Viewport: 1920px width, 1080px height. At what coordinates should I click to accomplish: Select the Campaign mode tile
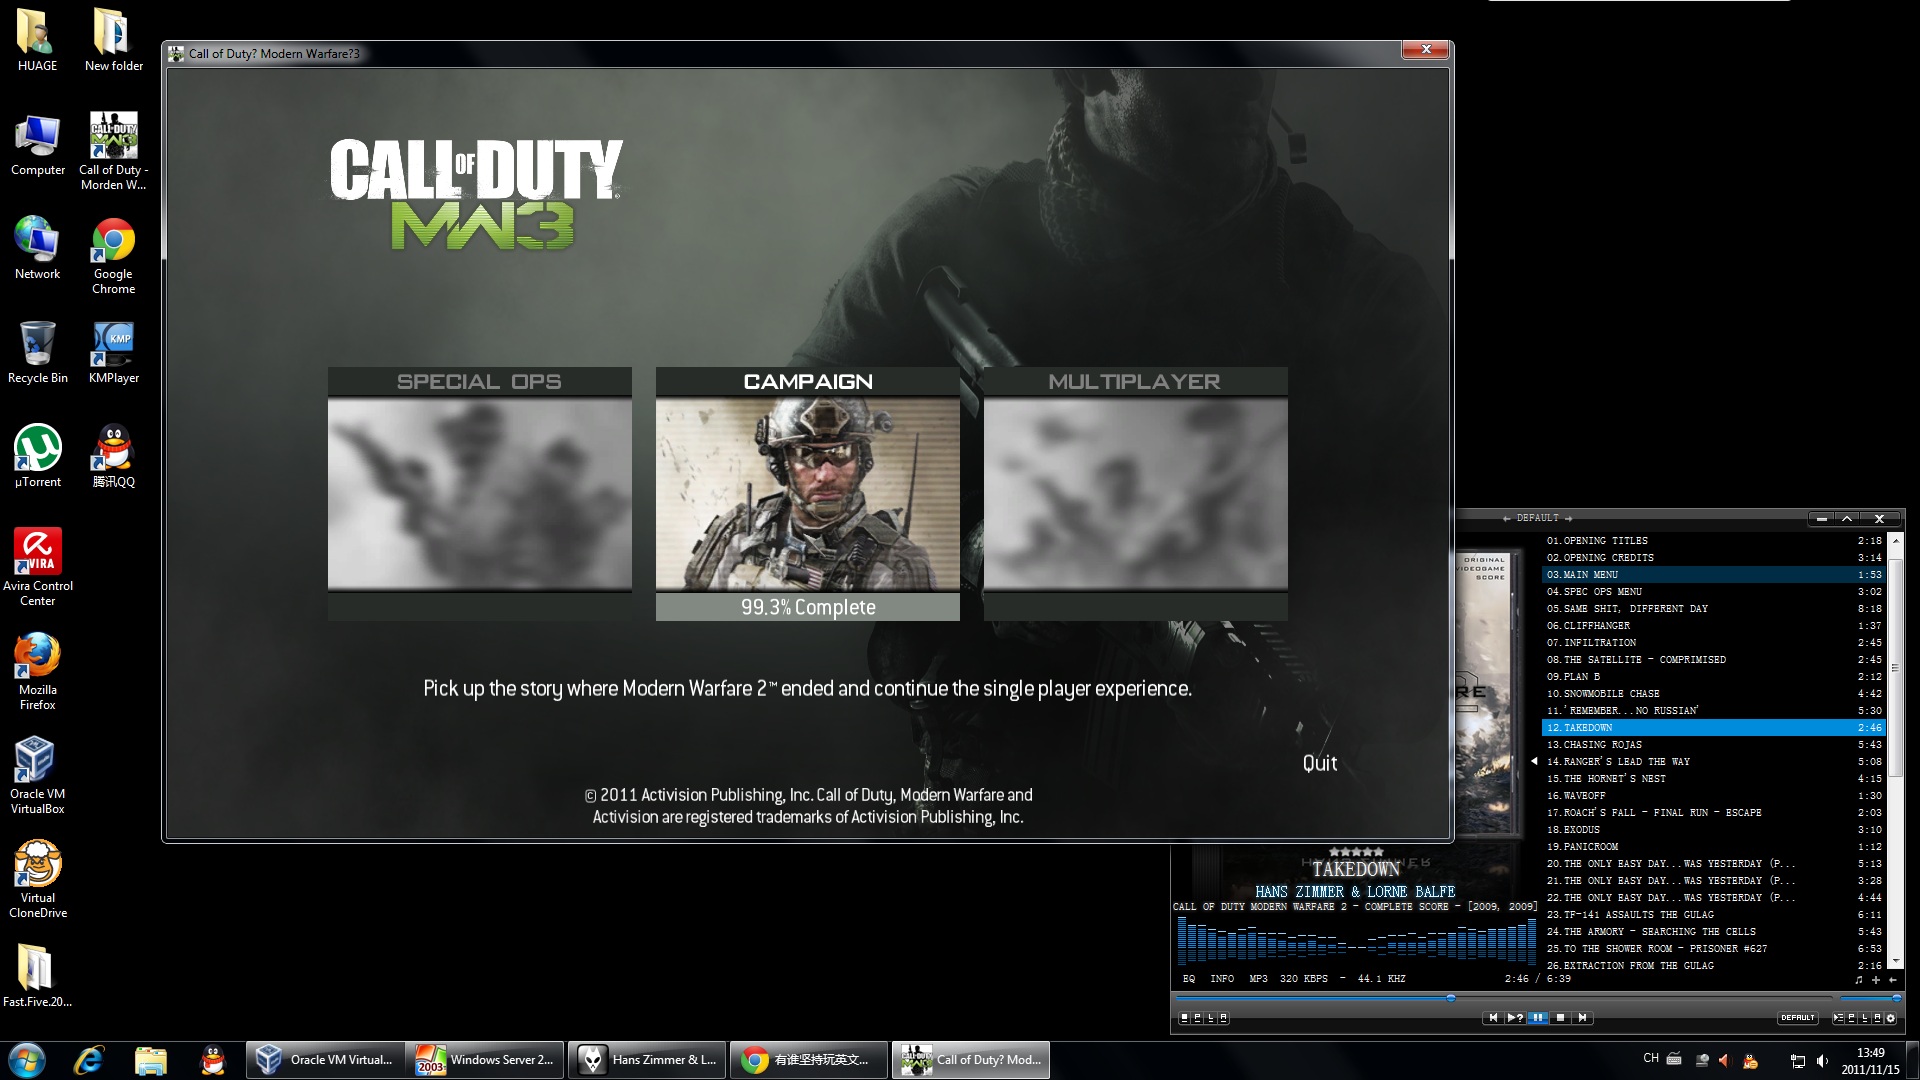point(808,493)
